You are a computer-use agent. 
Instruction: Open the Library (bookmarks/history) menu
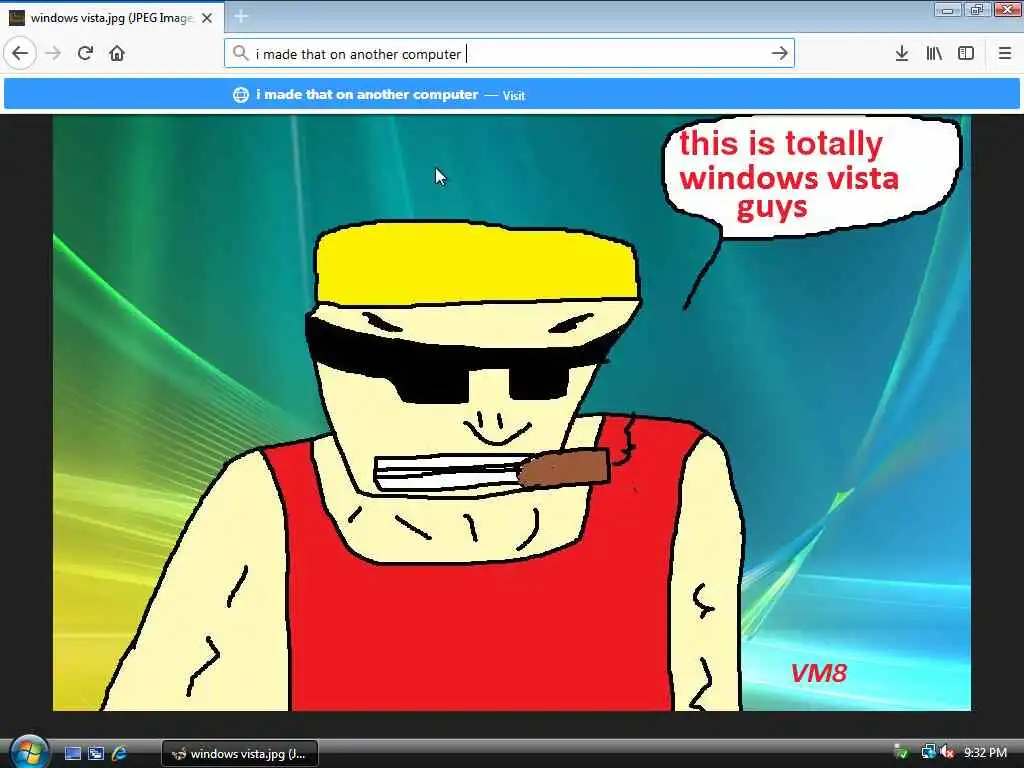[934, 53]
